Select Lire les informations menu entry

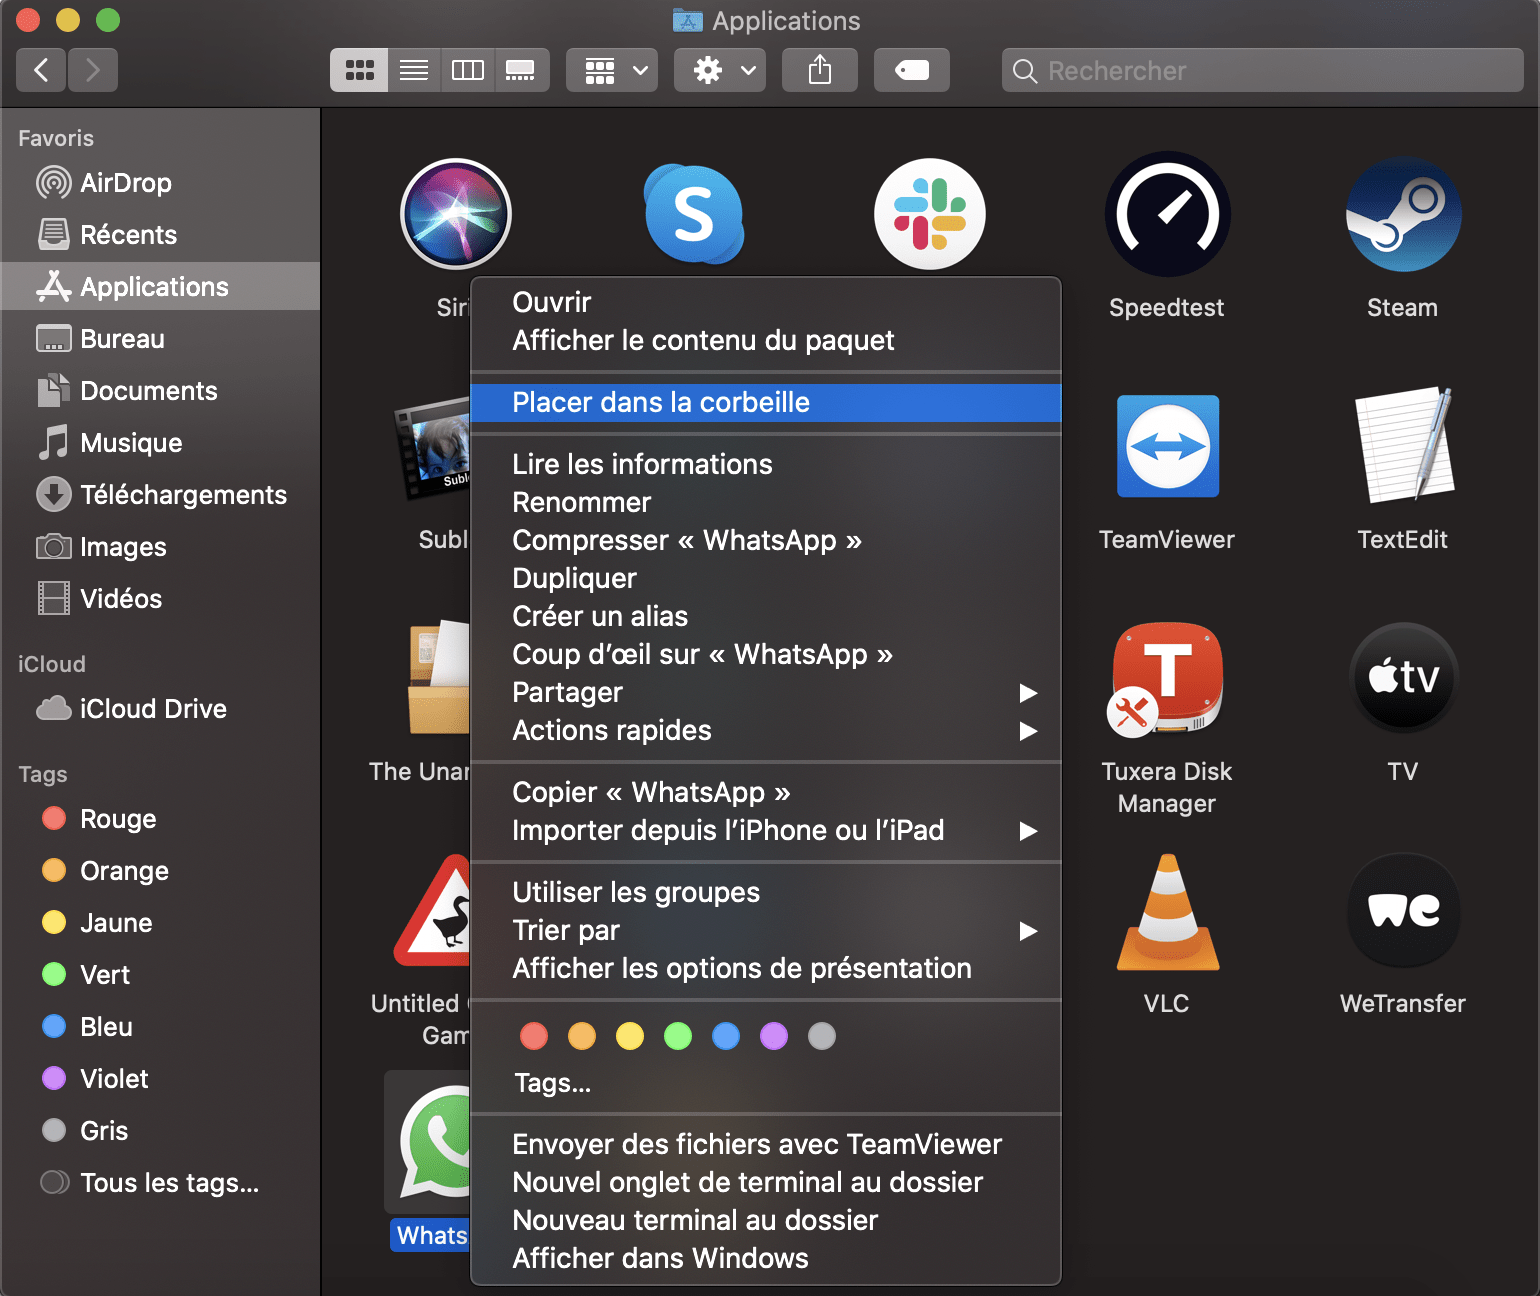point(642,464)
